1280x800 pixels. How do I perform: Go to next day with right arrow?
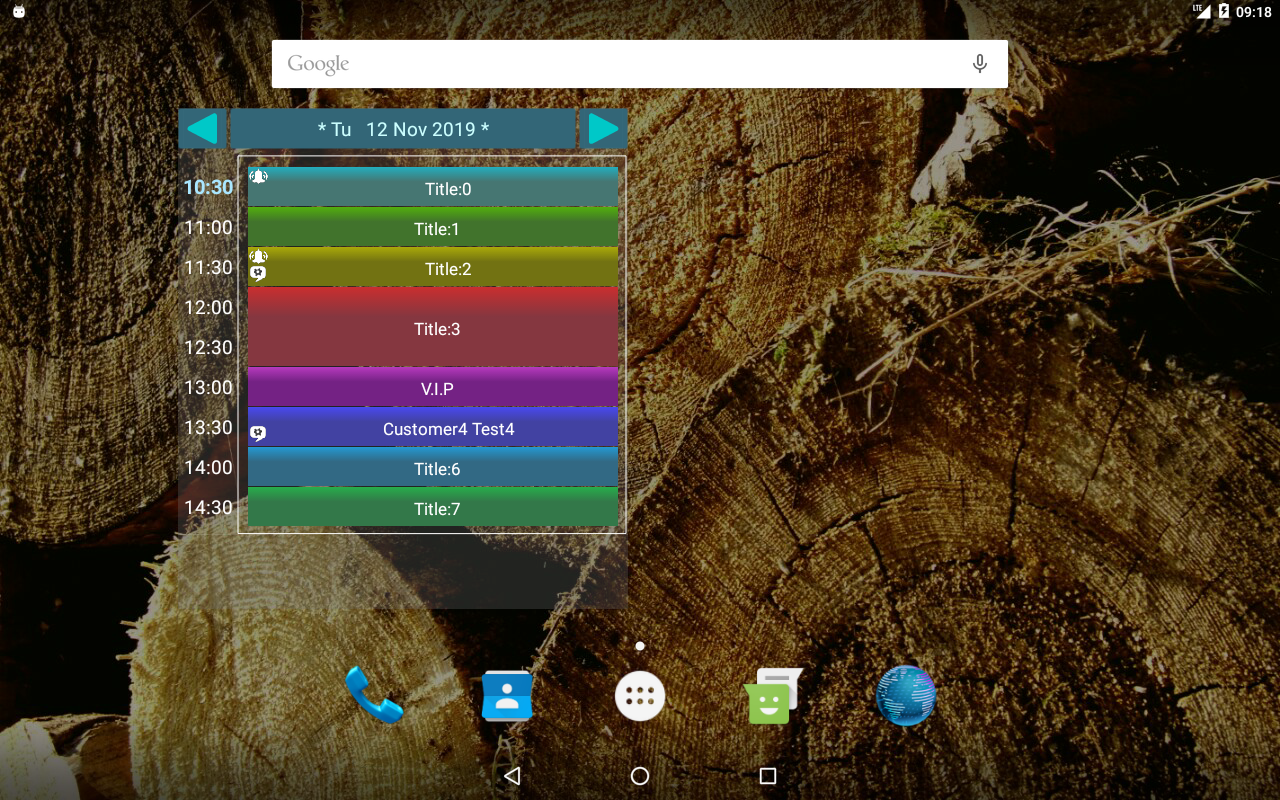click(603, 129)
